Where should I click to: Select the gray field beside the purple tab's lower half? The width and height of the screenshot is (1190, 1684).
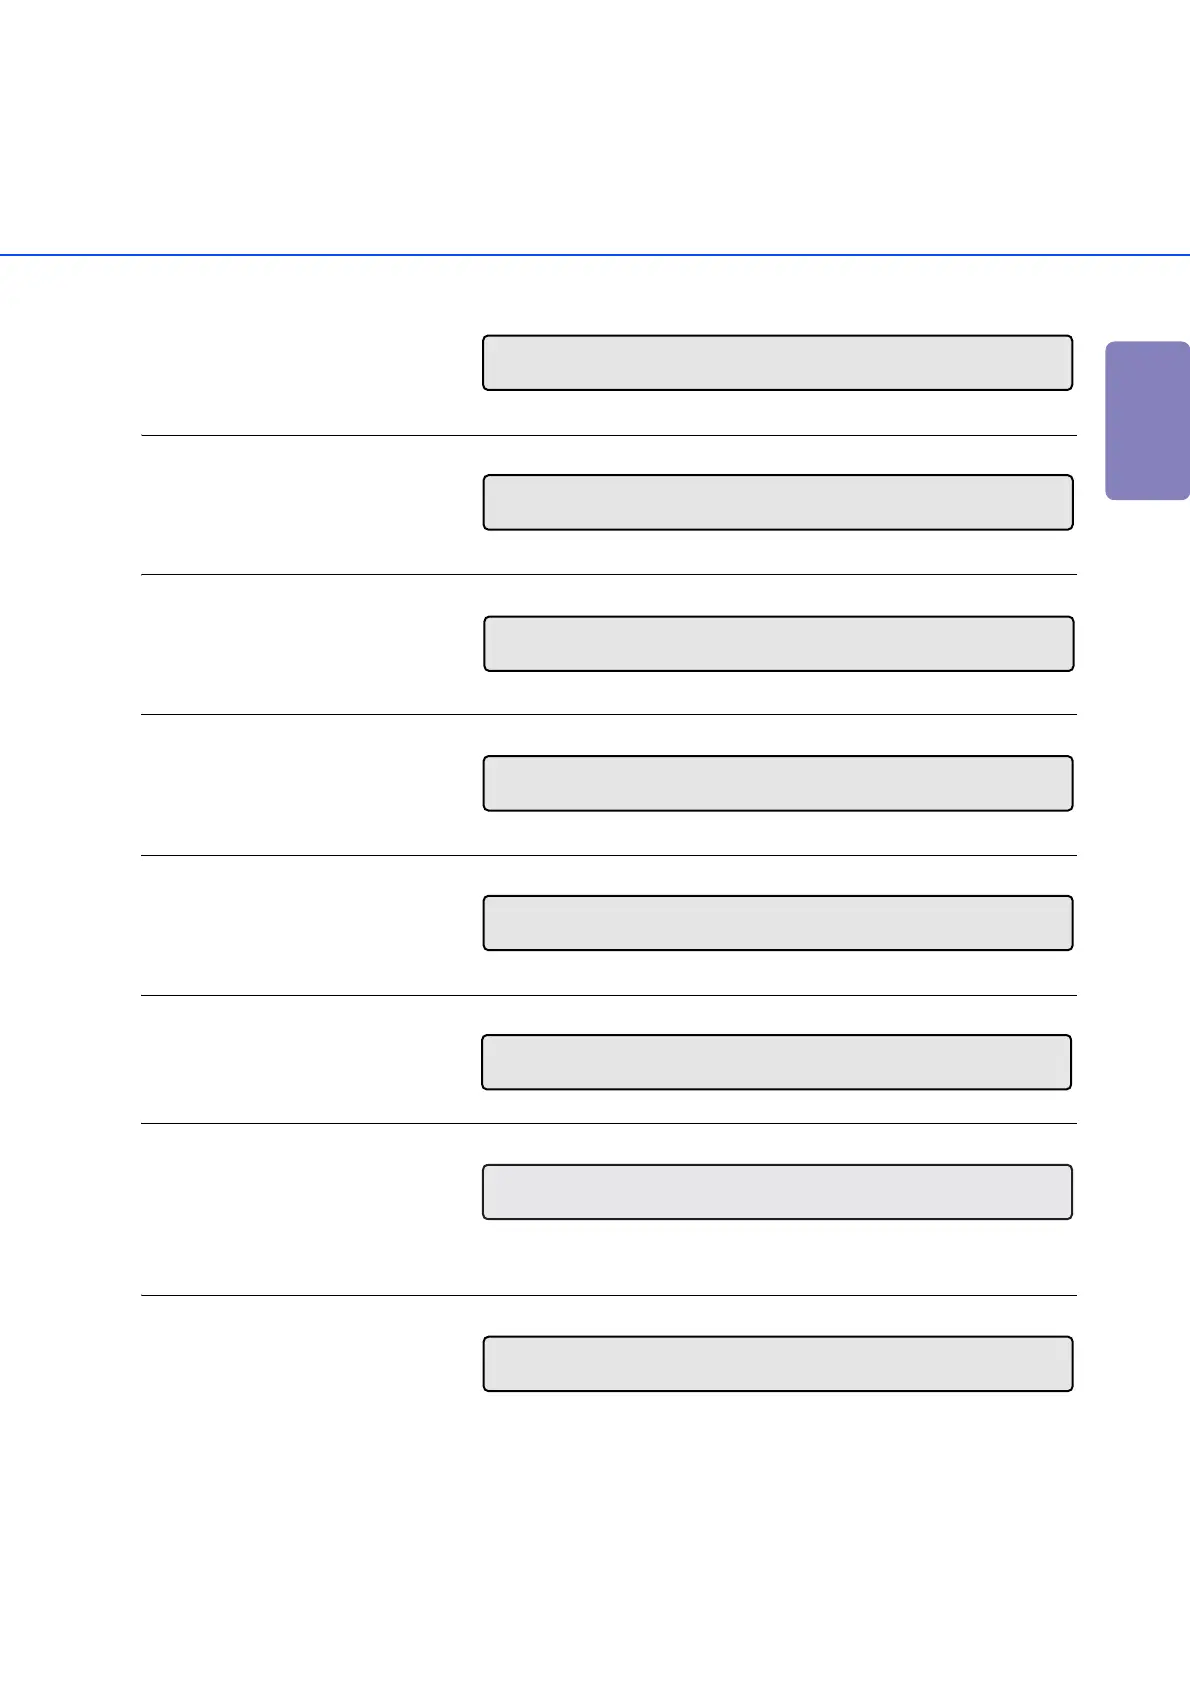pyautogui.click(x=777, y=502)
